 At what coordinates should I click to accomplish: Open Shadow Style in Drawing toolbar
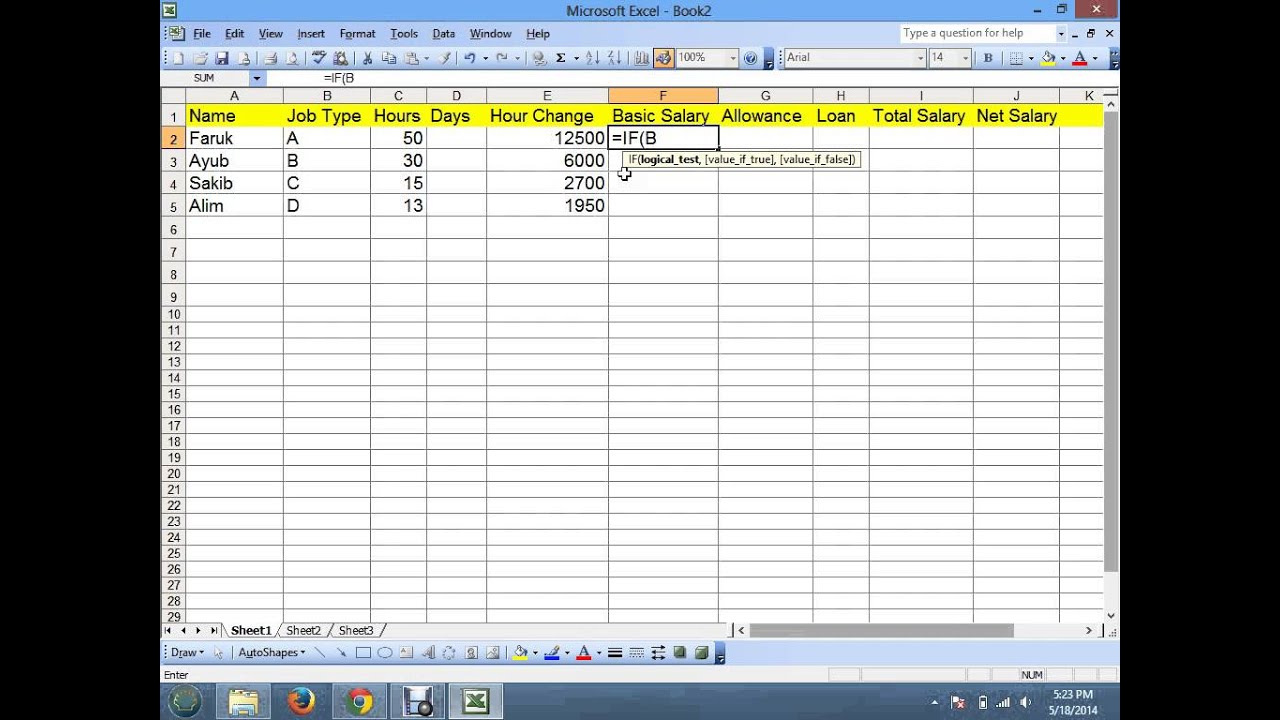pyautogui.click(x=679, y=653)
